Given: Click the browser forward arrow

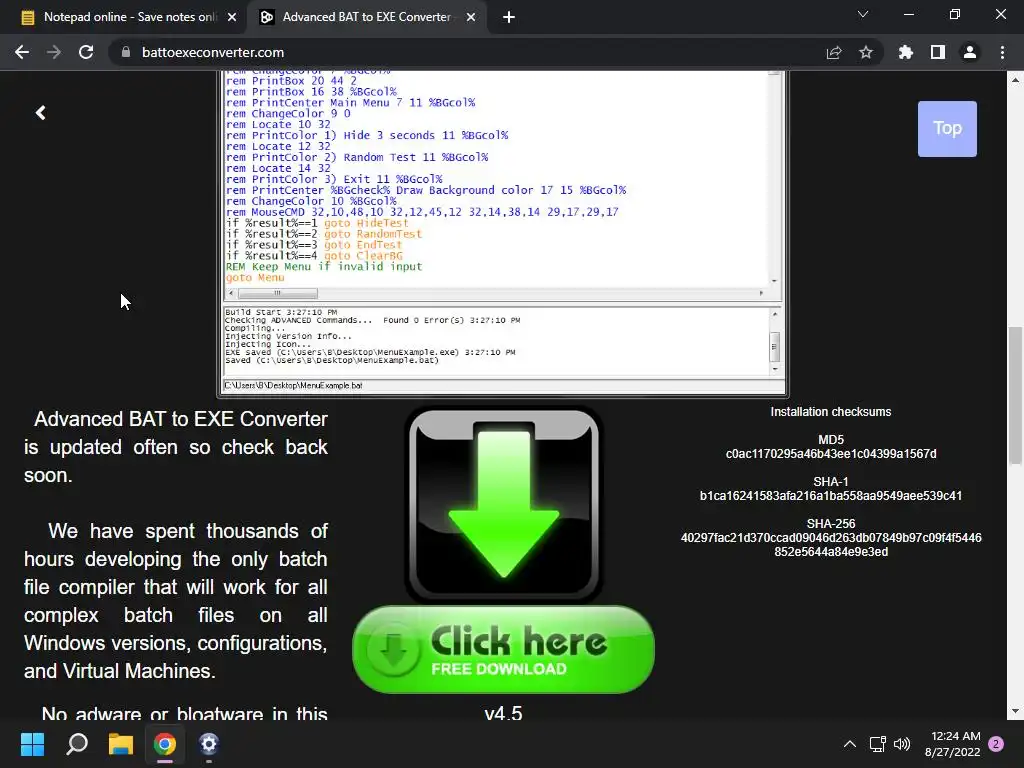Looking at the screenshot, I should pos(54,52).
